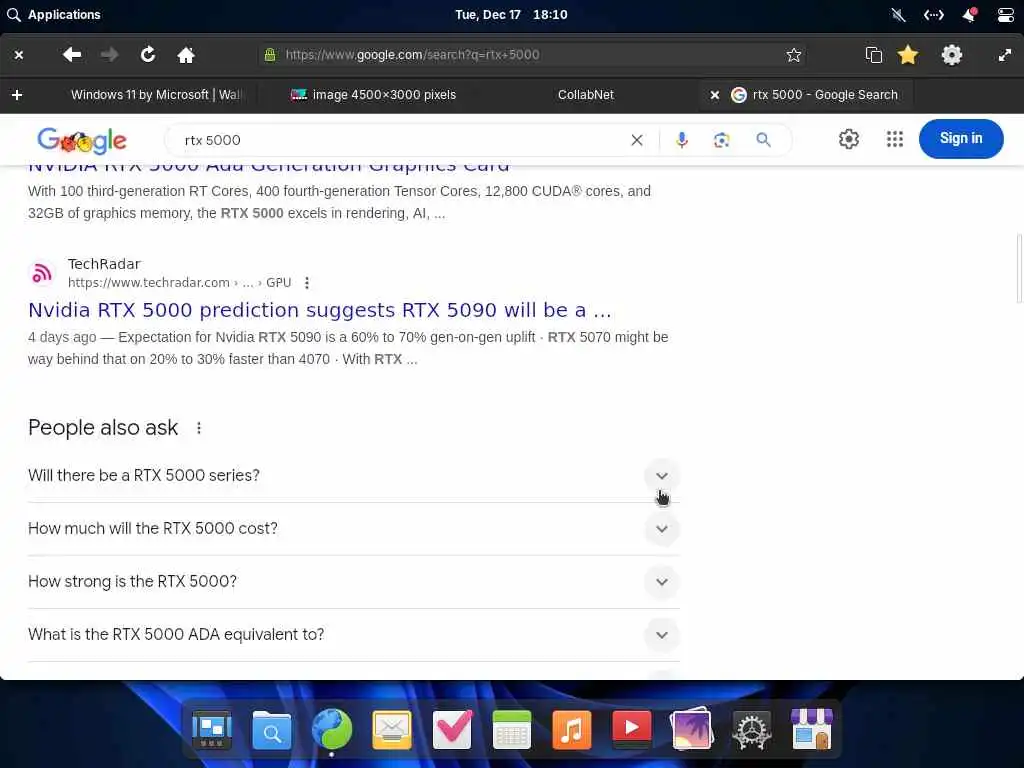Open AppCenter store in the dock
The image size is (1024, 768).
click(x=812, y=729)
